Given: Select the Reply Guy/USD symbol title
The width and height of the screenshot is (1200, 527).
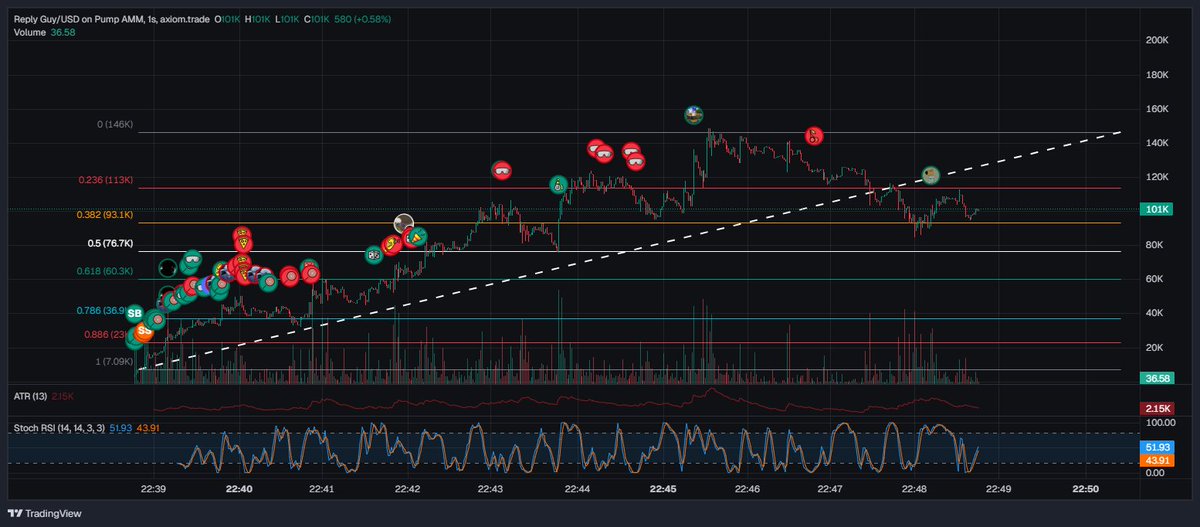Looking at the screenshot, I should point(110,18).
